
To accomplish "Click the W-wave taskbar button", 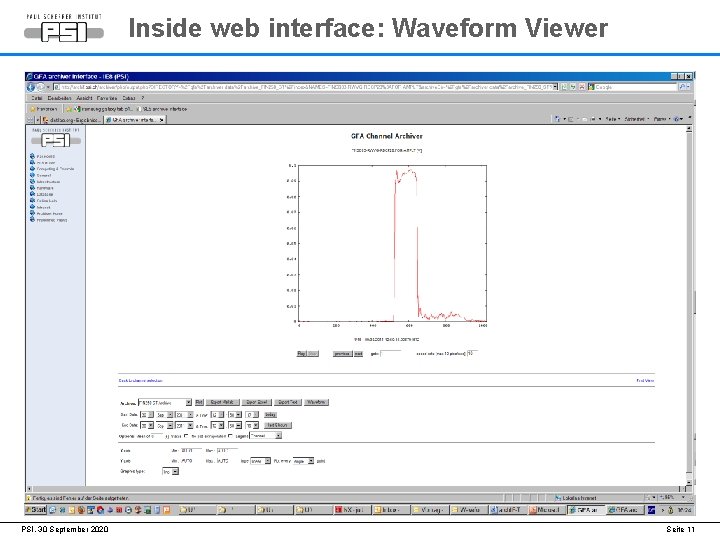I will click(468, 510).
